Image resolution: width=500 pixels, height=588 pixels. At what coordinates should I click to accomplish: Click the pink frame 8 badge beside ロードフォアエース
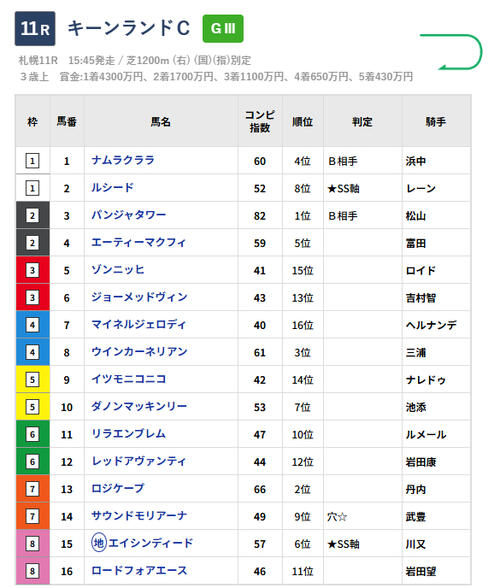coord(32,571)
